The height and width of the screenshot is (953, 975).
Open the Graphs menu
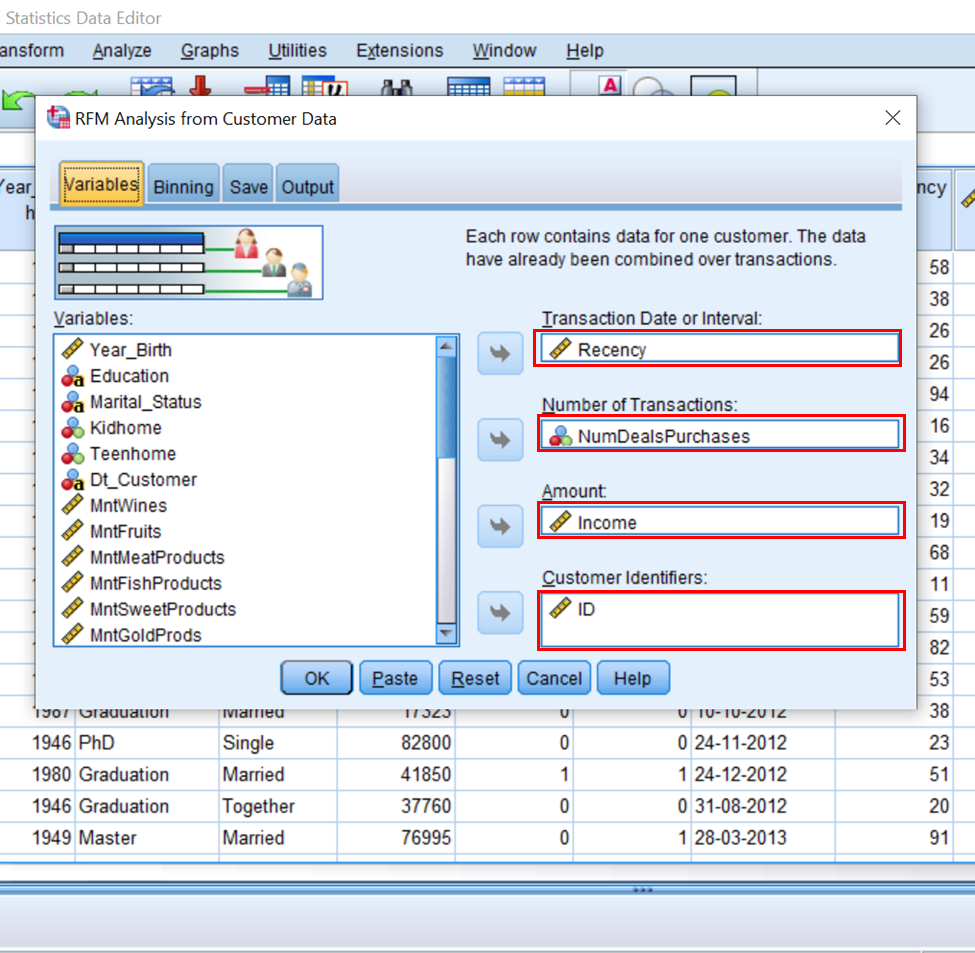pyautogui.click(x=210, y=51)
